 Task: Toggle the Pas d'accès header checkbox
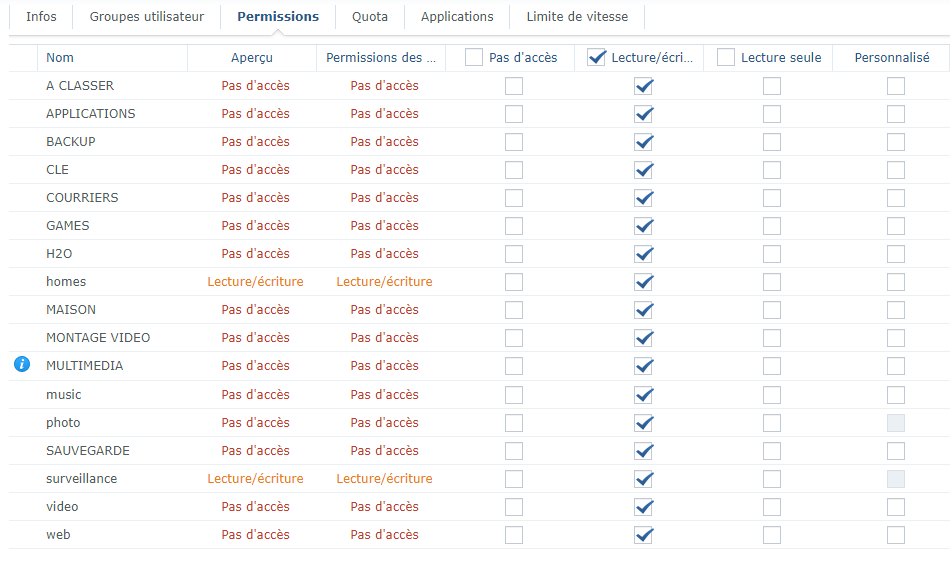pos(474,58)
